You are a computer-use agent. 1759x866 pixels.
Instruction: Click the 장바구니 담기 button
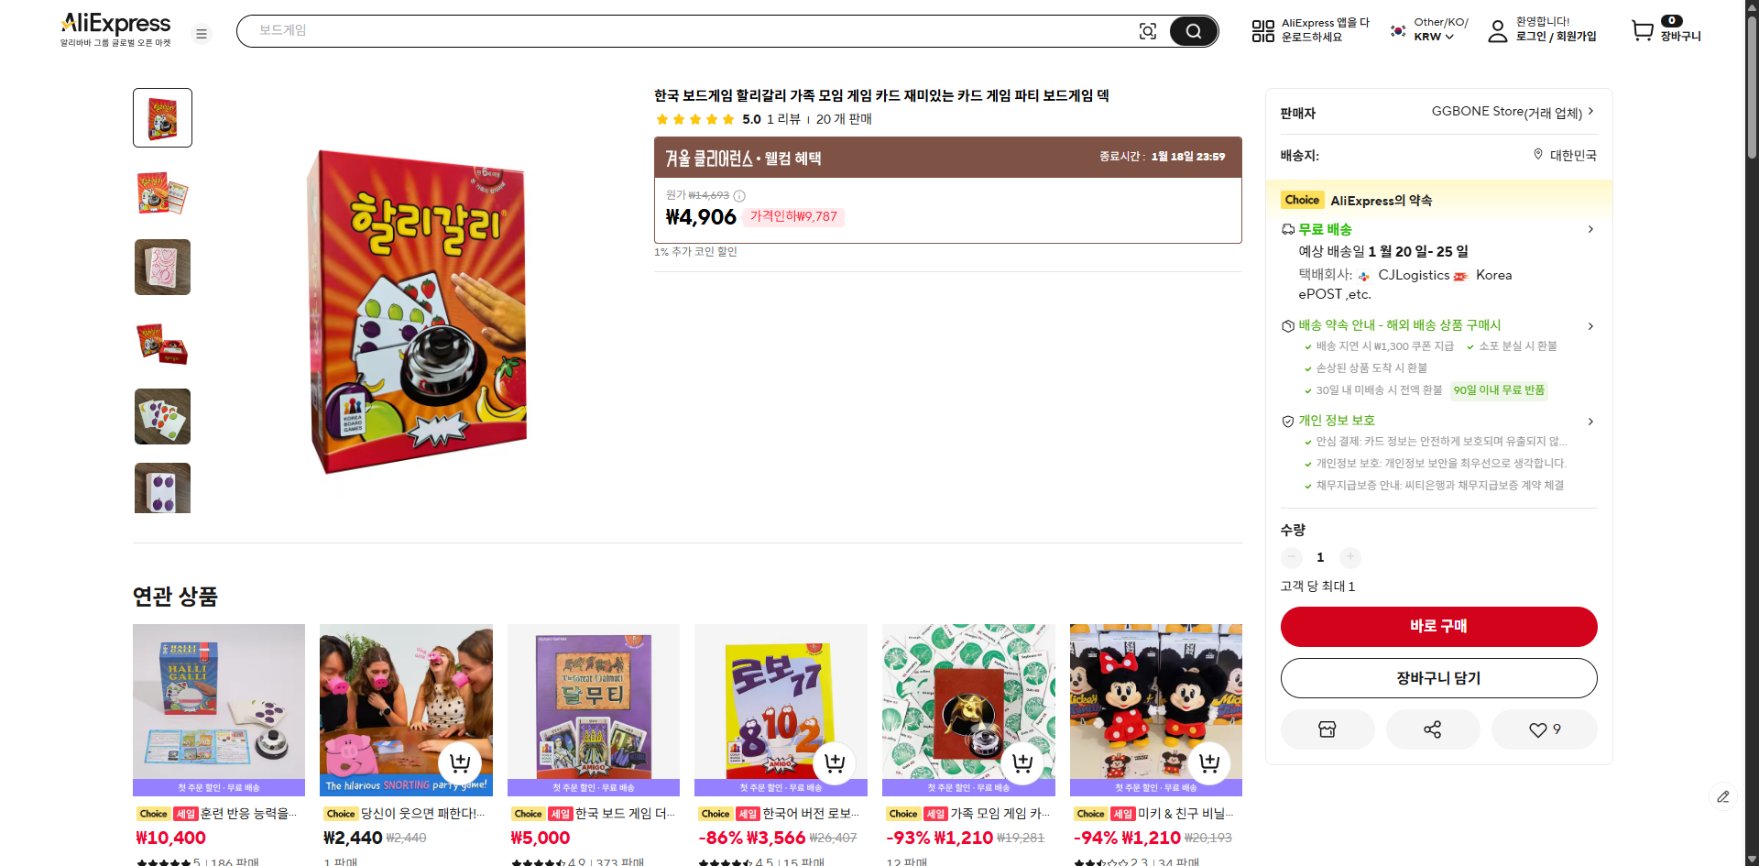[1438, 678]
